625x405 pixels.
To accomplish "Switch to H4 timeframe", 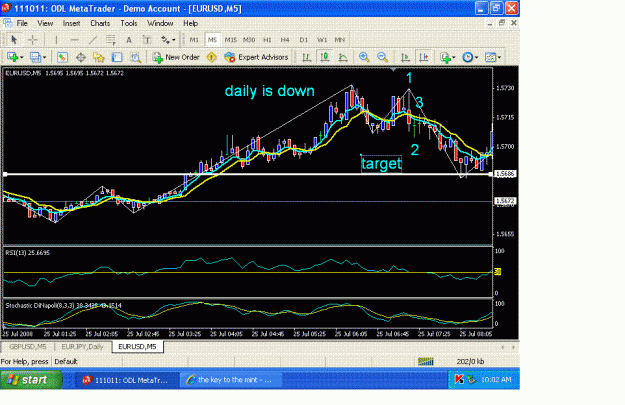I will click(x=285, y=39).
